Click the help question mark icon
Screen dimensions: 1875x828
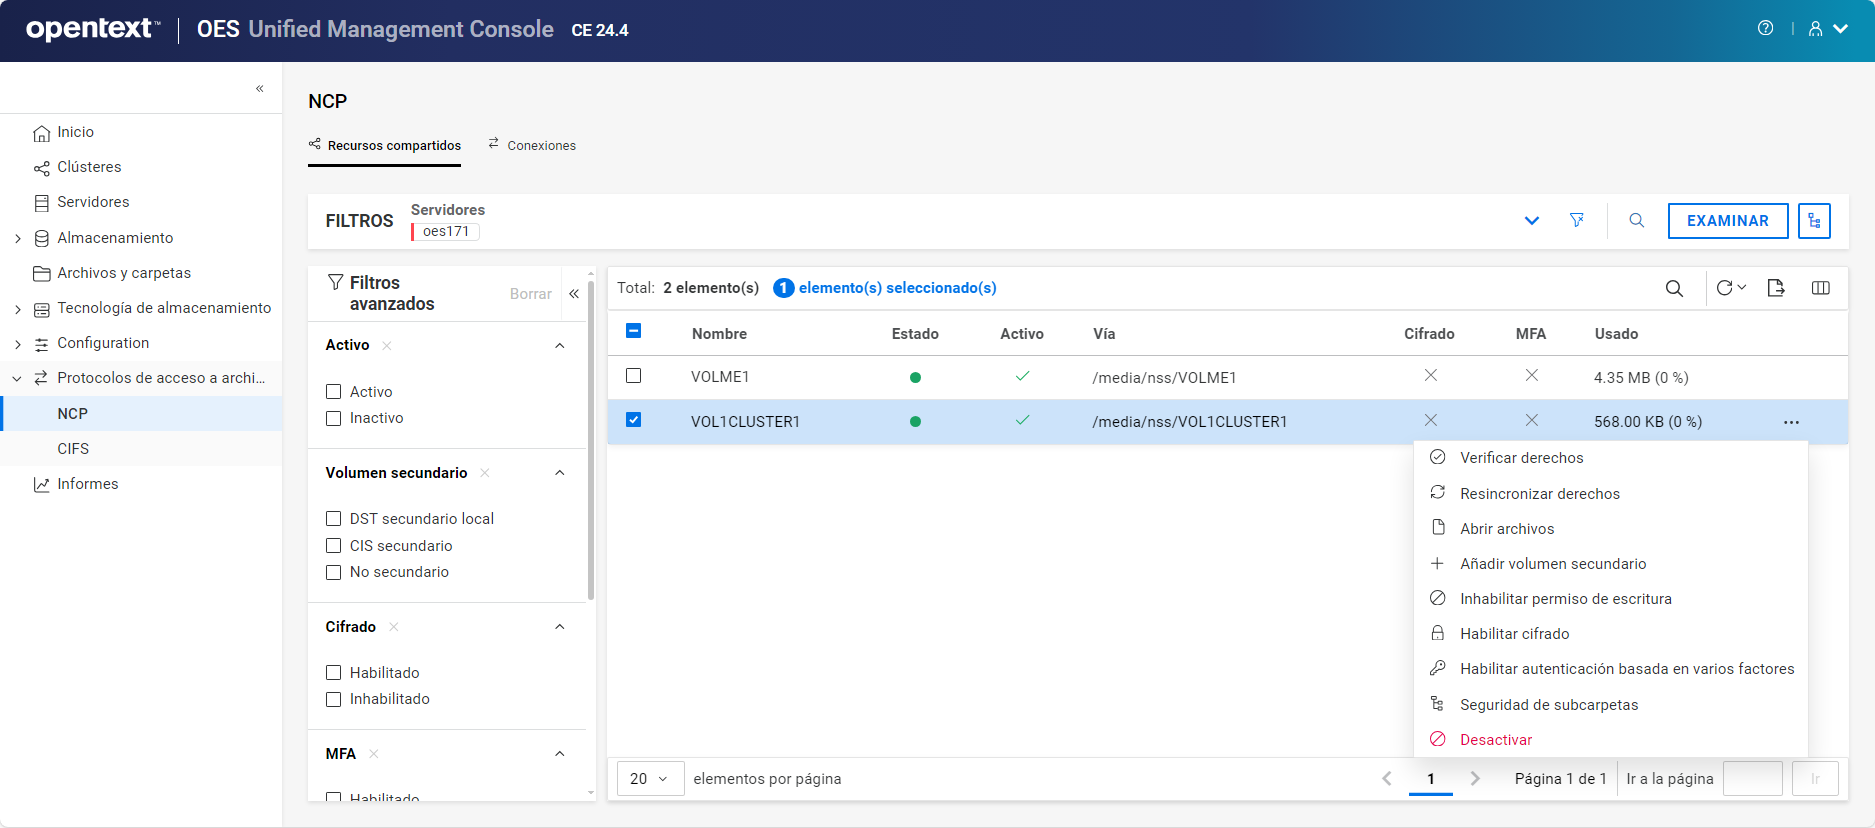1765,28
